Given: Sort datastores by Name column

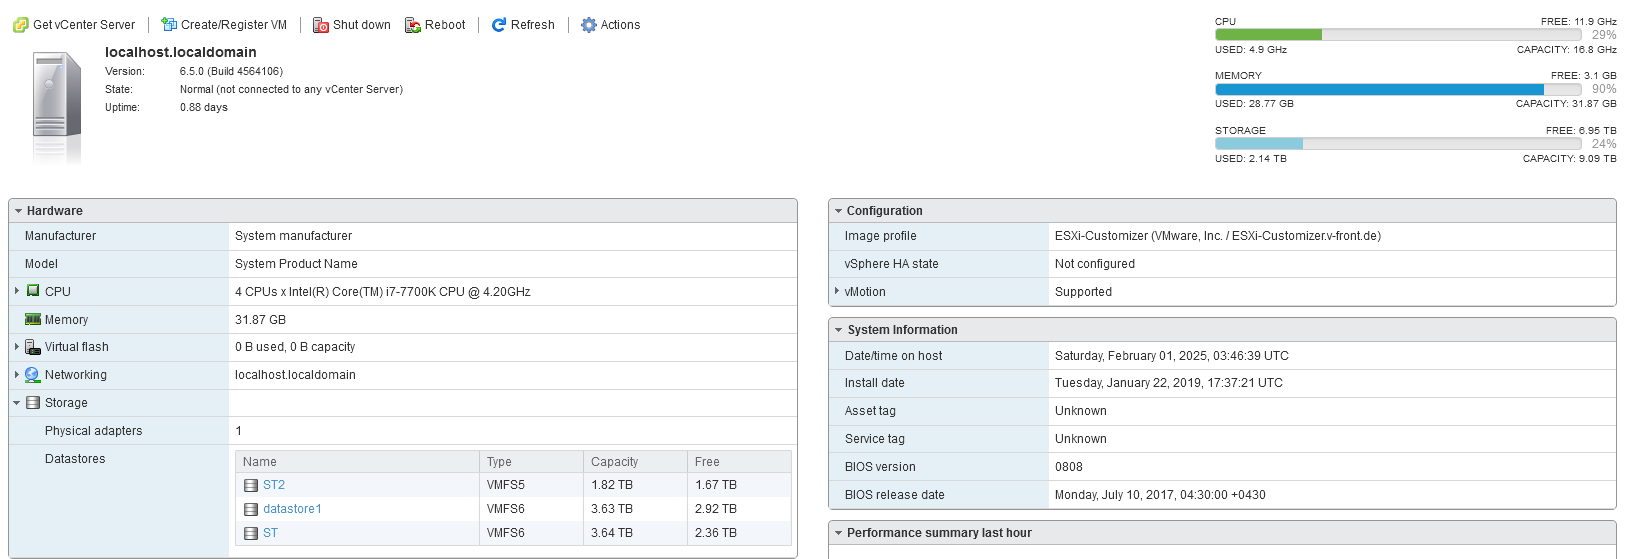Looking at the screenshot, I should [357, 462].
